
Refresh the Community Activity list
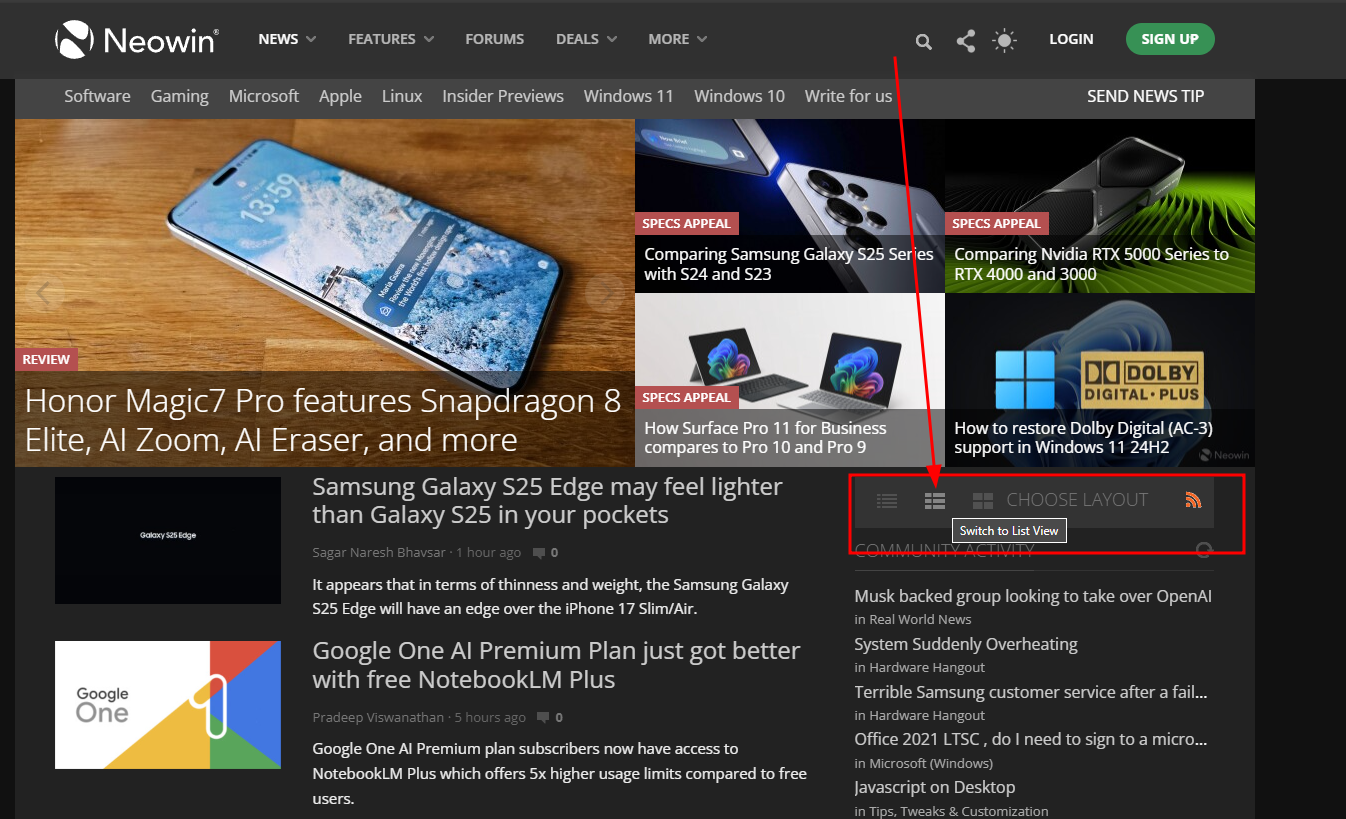pos(1204,550)
